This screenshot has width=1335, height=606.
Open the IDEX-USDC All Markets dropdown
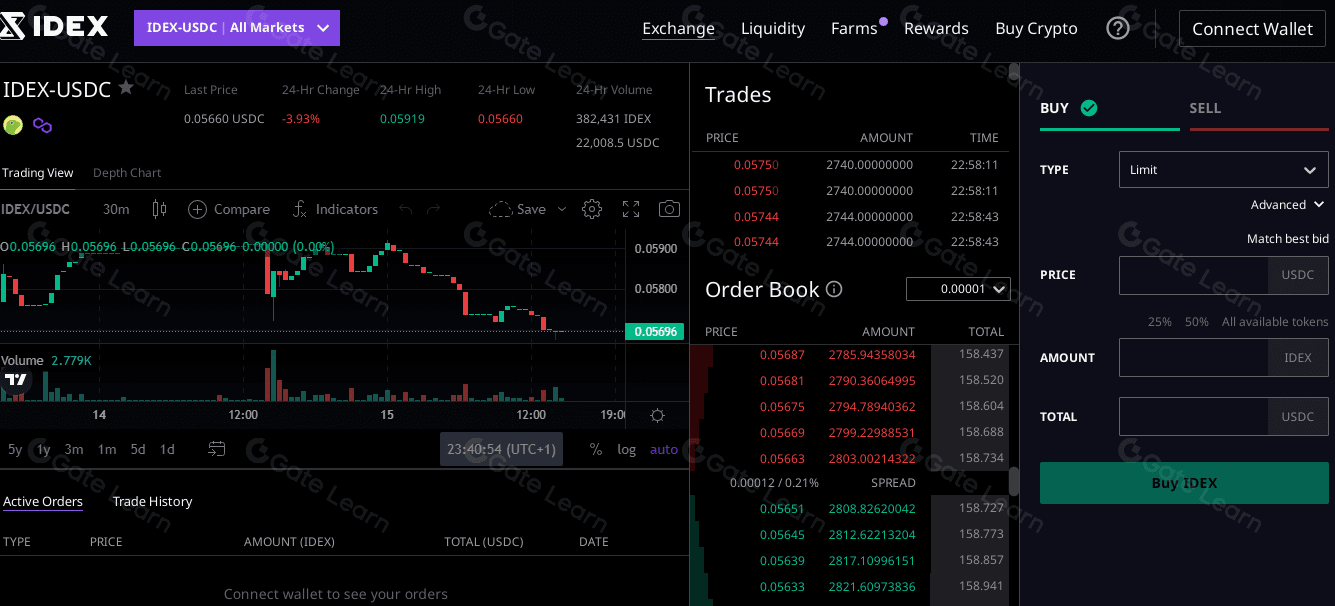[236, 28]
